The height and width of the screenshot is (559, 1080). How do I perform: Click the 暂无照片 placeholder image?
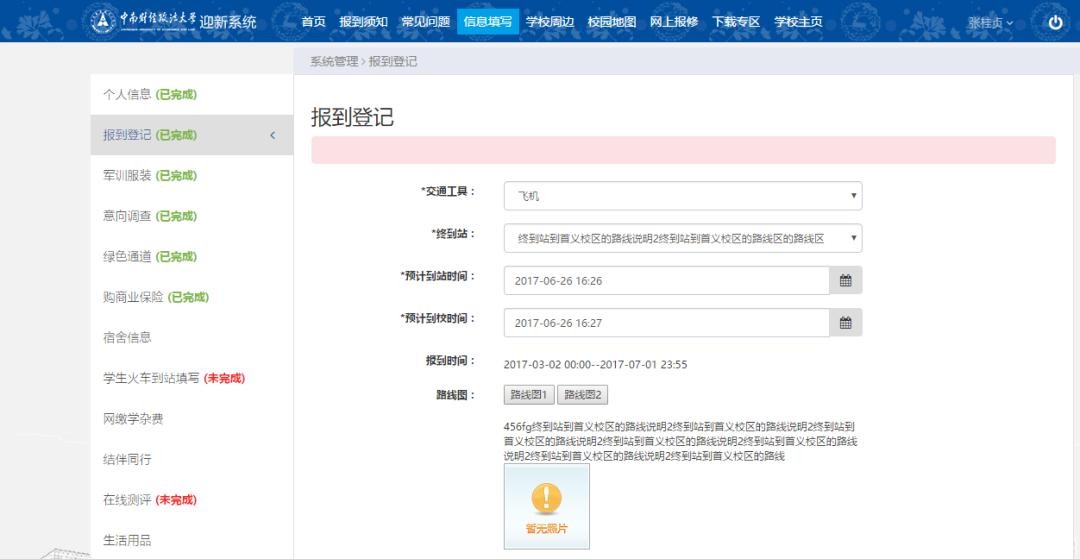tap(546, 506)
